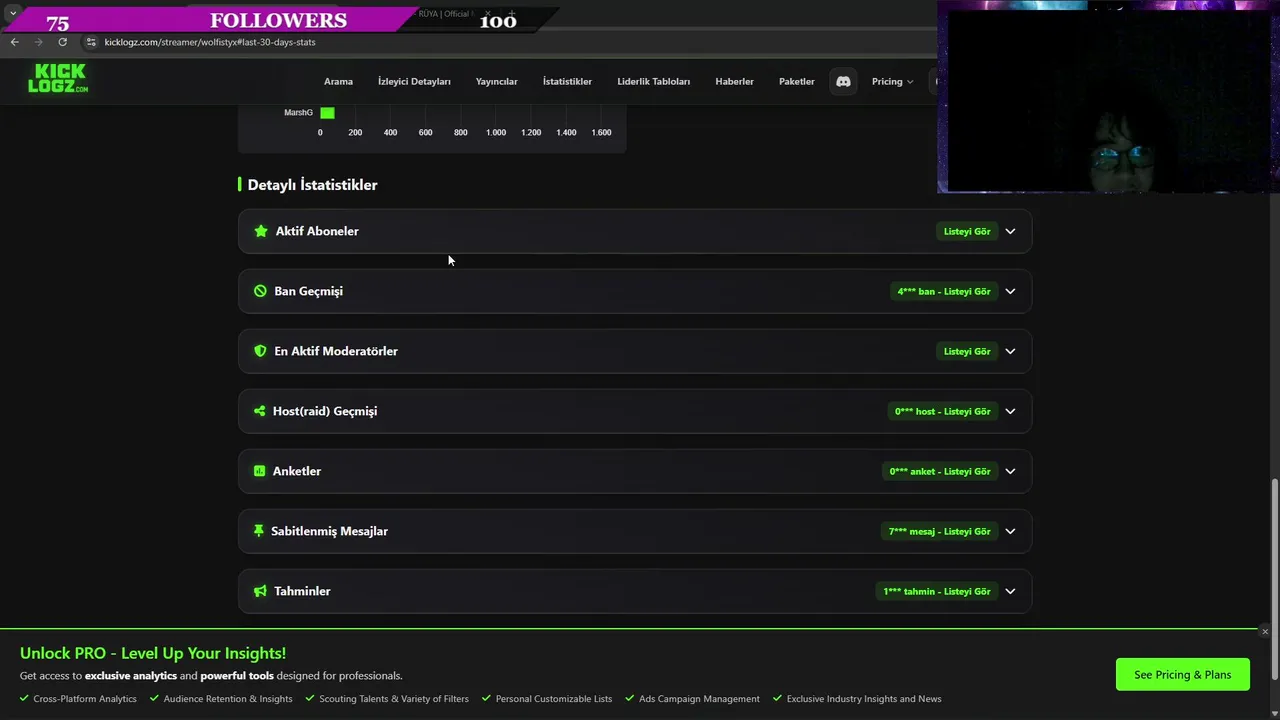Click the poll icon beside Anketler
1280x720 pixels.
(259, 471)
